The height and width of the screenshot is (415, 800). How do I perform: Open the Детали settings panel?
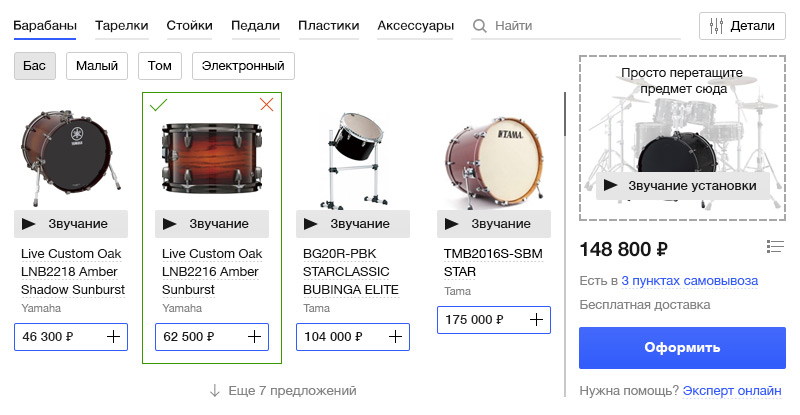pyautogui.click(x=742, y=26)
